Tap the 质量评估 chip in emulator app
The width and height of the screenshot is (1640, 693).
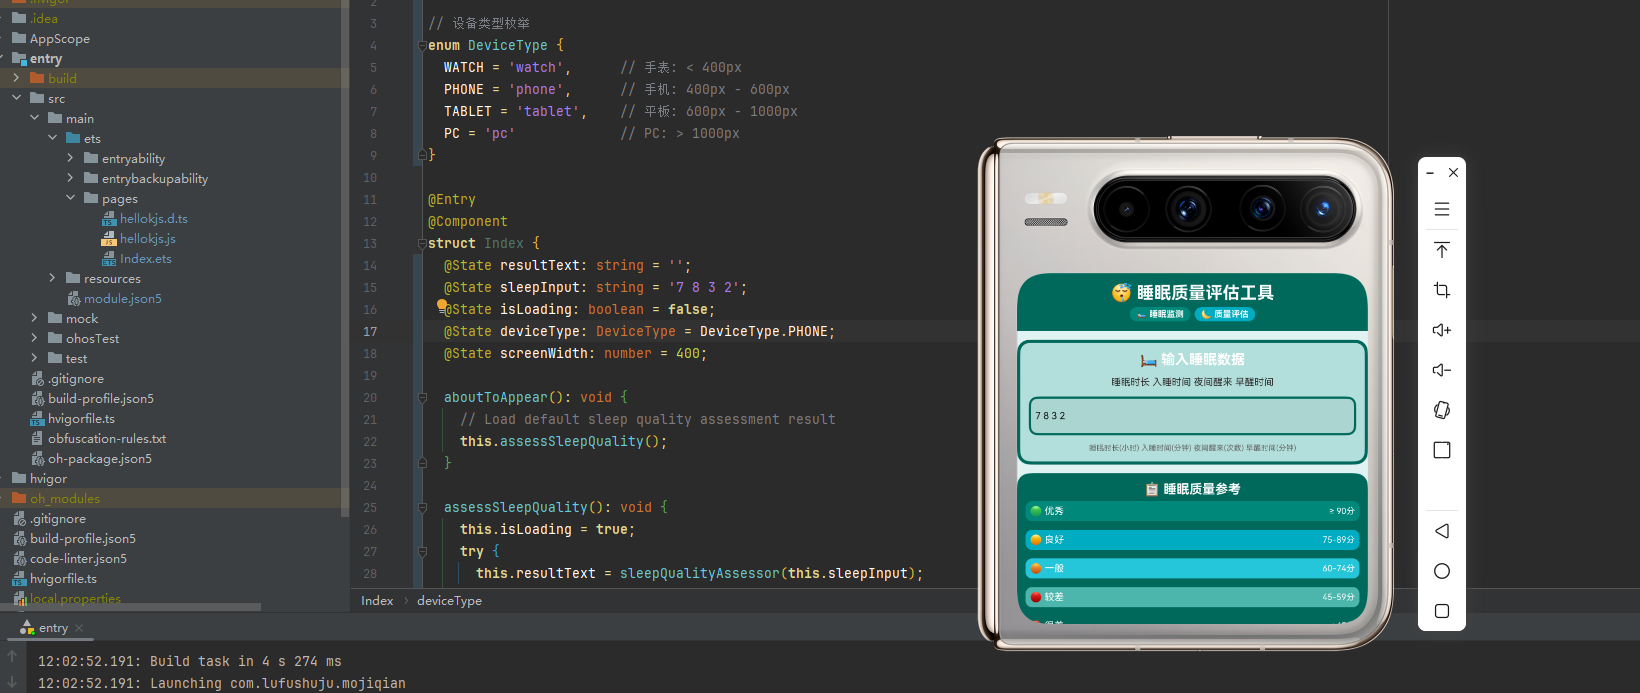(x=1225, y=314)
